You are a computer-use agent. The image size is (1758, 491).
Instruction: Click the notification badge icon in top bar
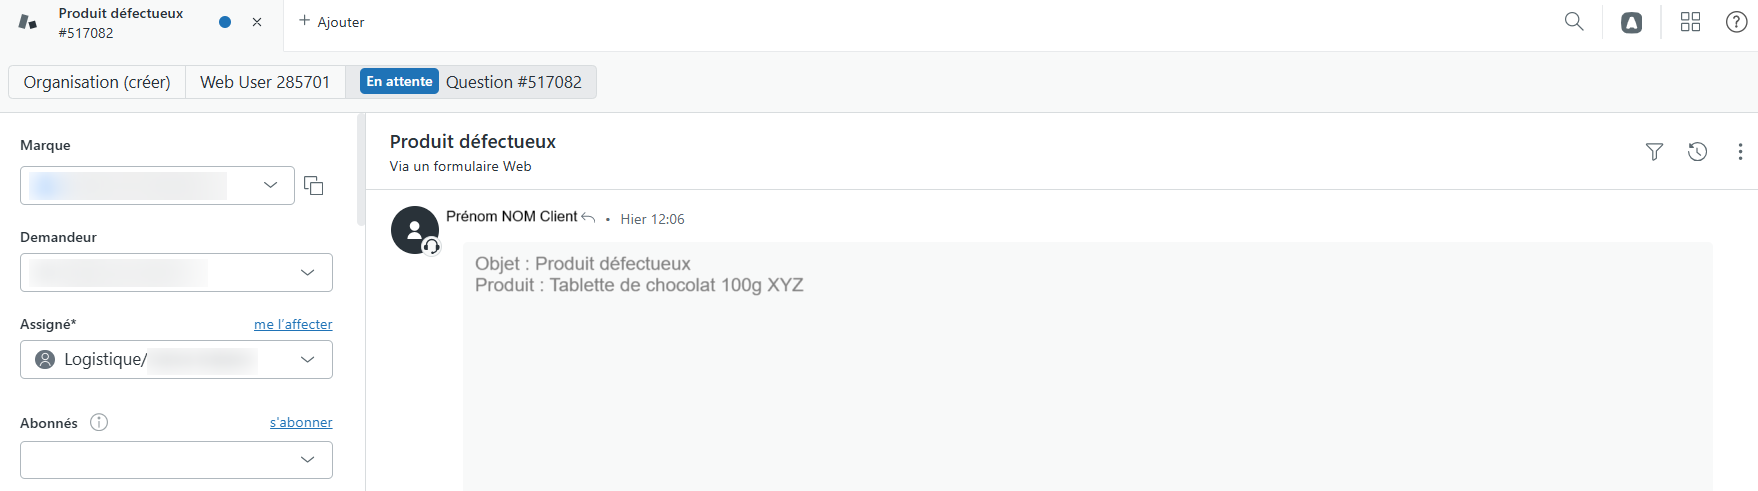[1632, 22]
